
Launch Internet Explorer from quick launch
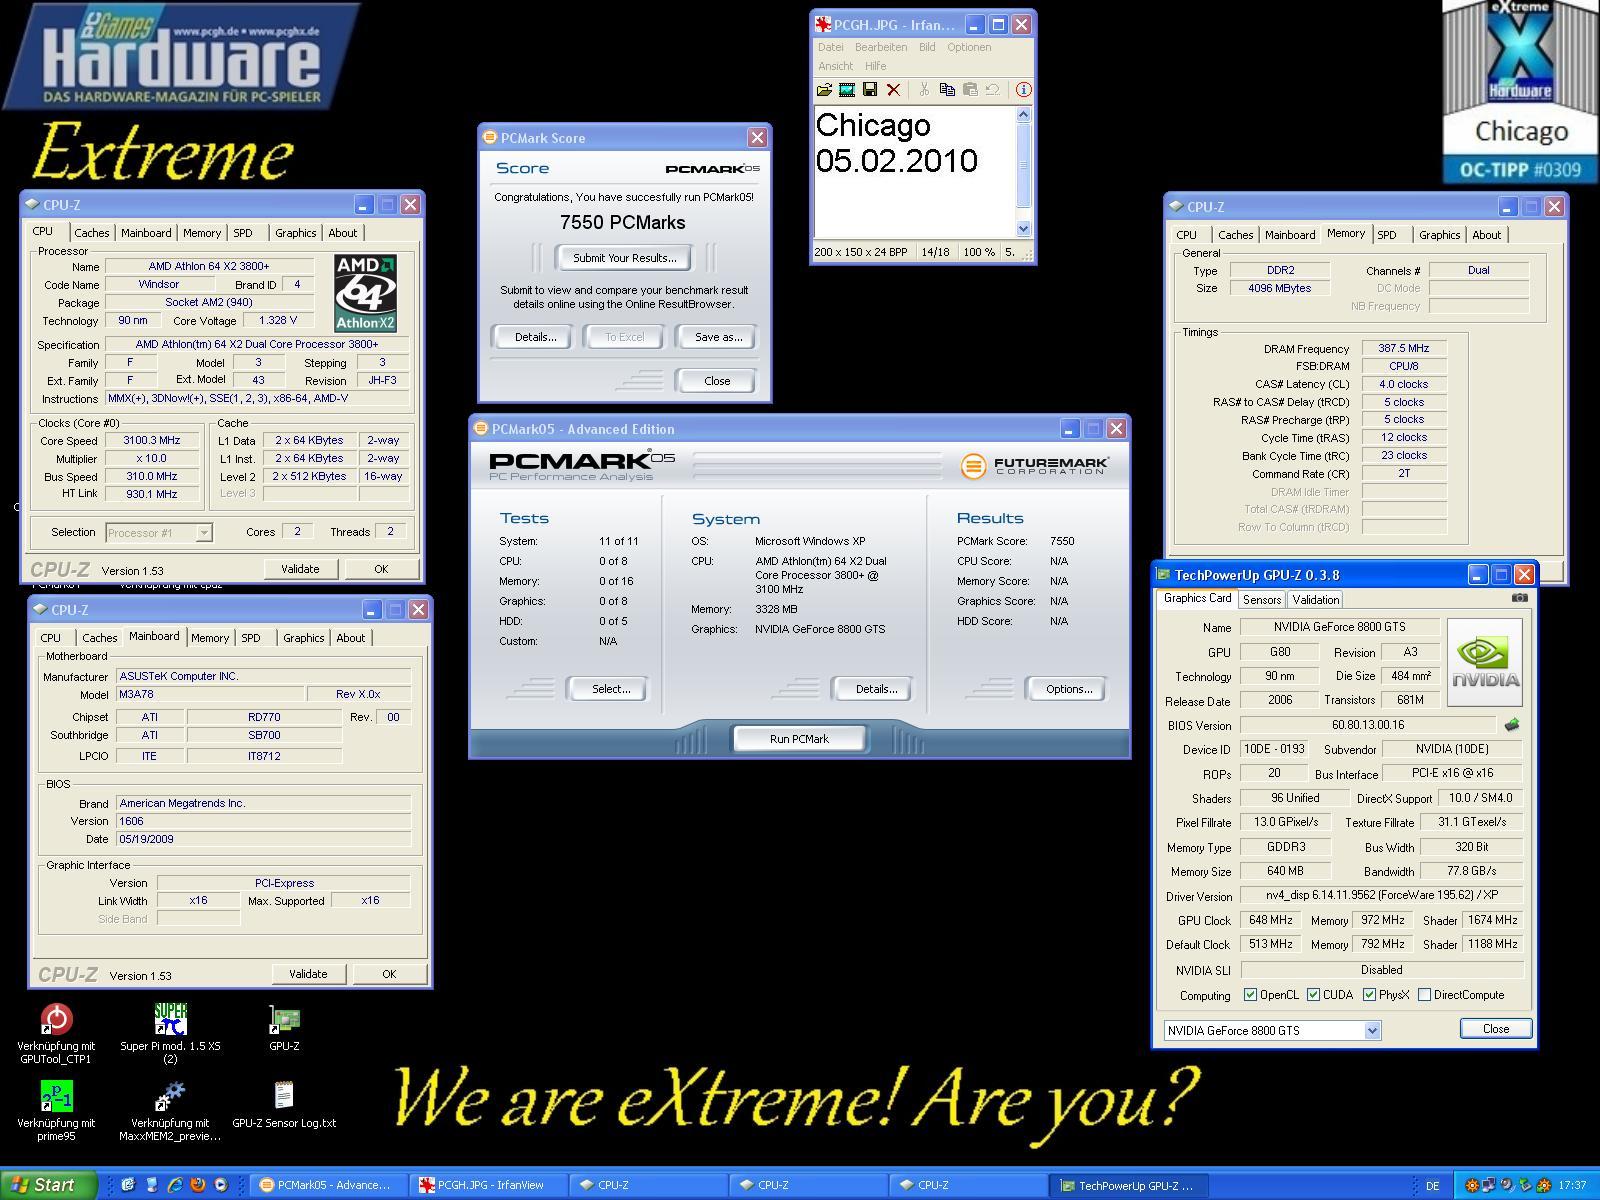175,1185
